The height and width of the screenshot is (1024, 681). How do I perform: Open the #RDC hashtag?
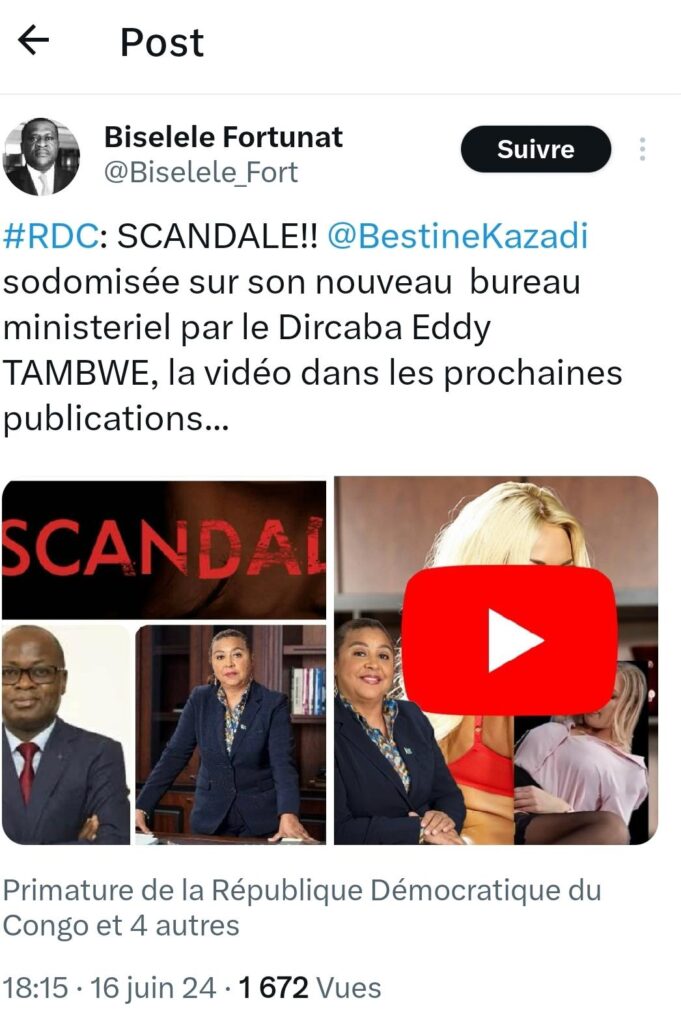point(51,236)
